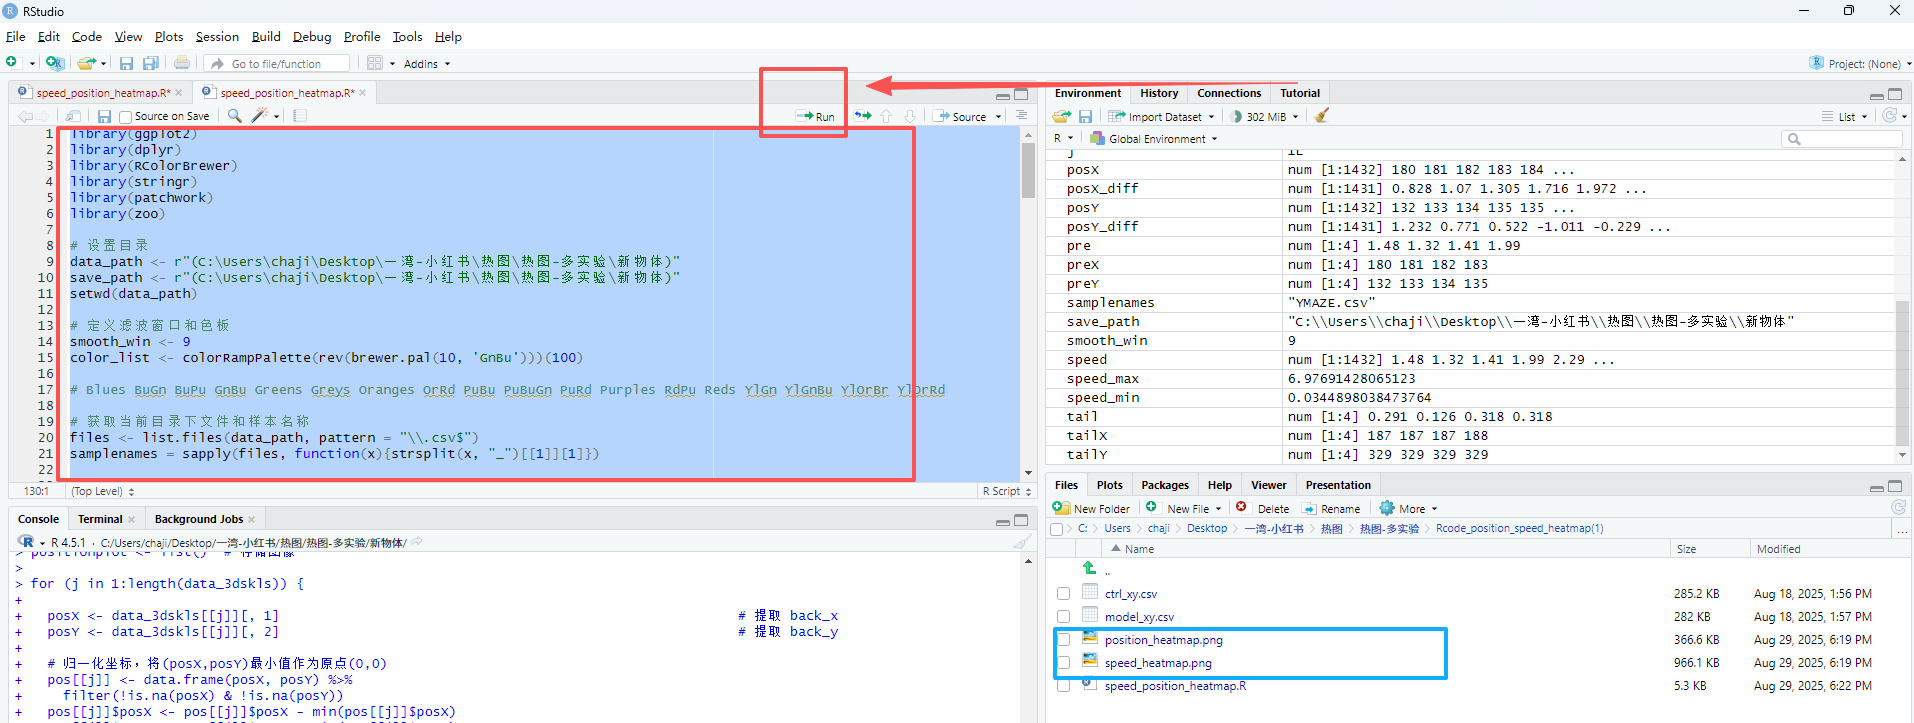
Task: Switch to the History tab
Action: 1159,93
